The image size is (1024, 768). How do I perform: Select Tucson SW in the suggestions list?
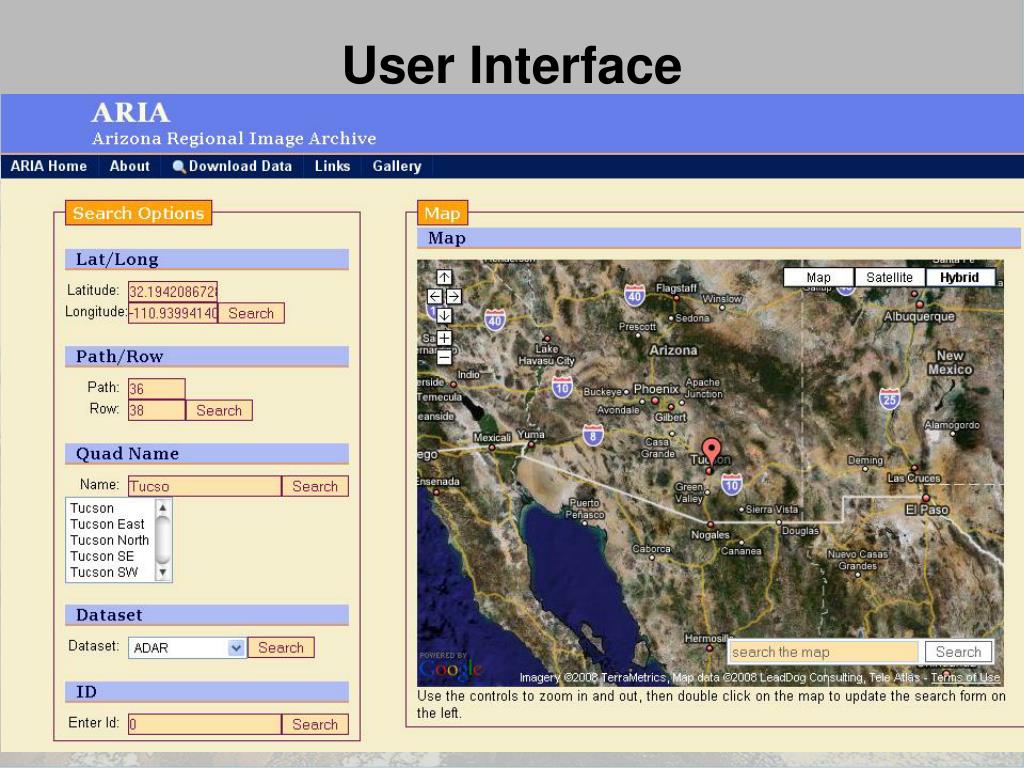coord(104,572)
